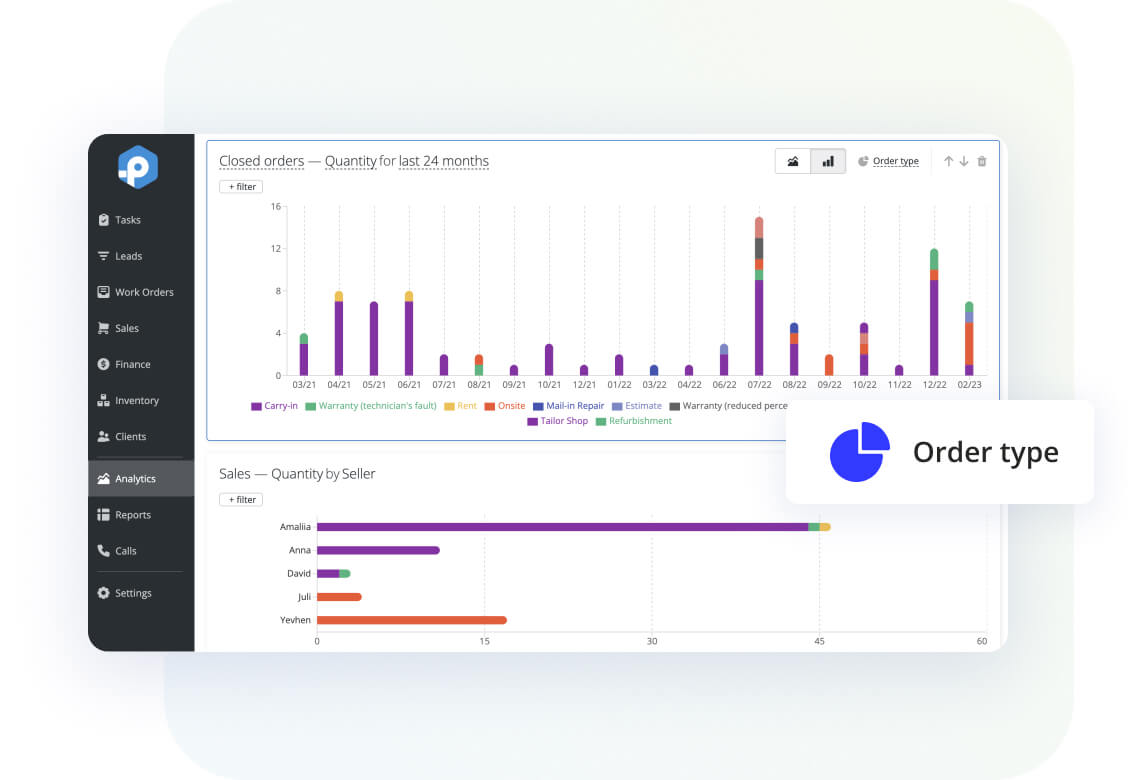Switch to the Analytics section
Screen dimensions: 1142x780
click(104, 478)
